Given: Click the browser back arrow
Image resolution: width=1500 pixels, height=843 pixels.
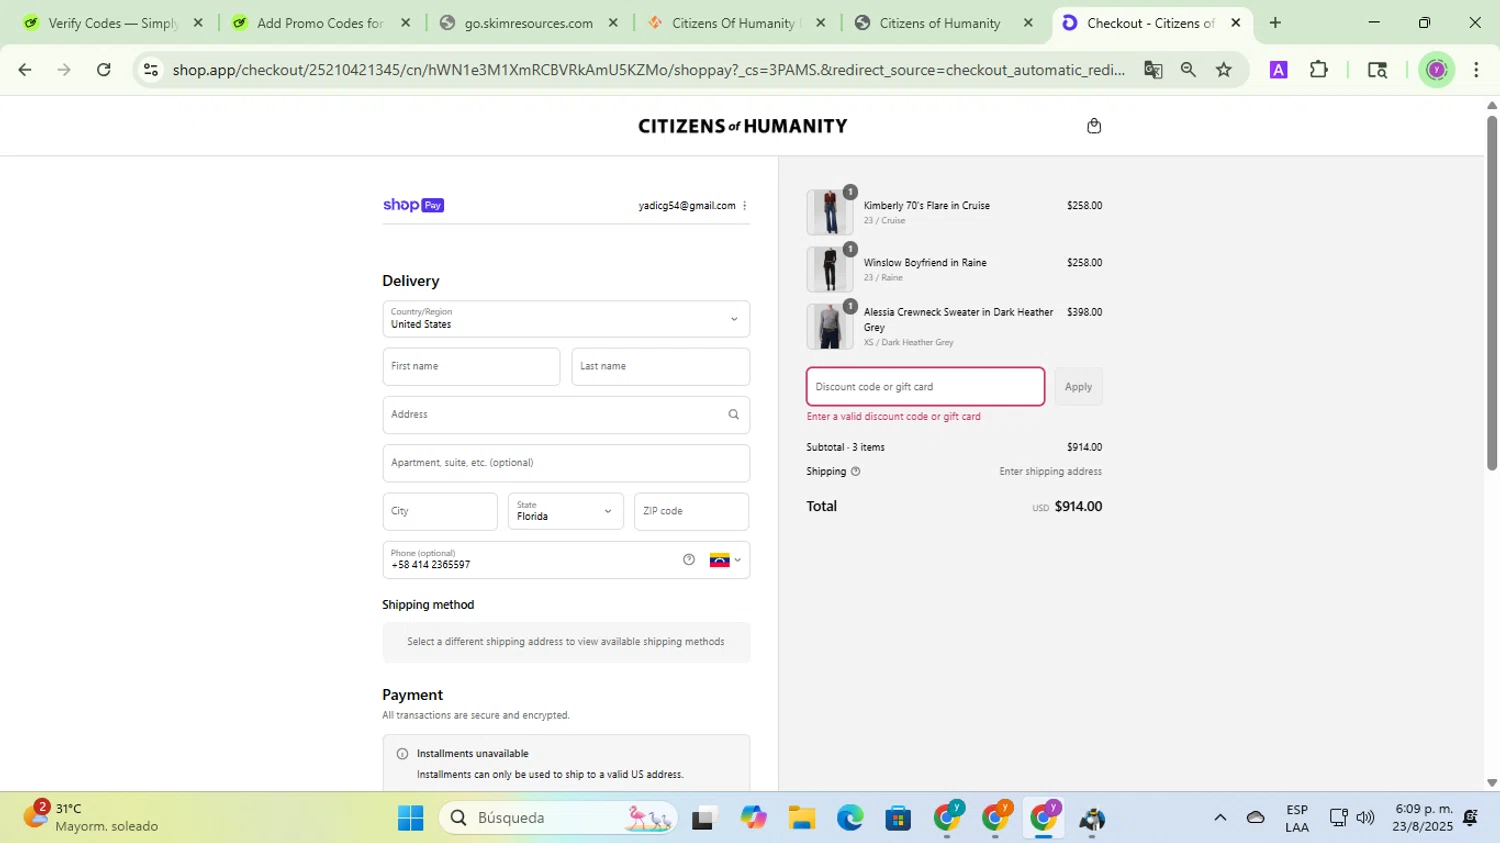Looking at the screenshot, I should click(25, 70).
